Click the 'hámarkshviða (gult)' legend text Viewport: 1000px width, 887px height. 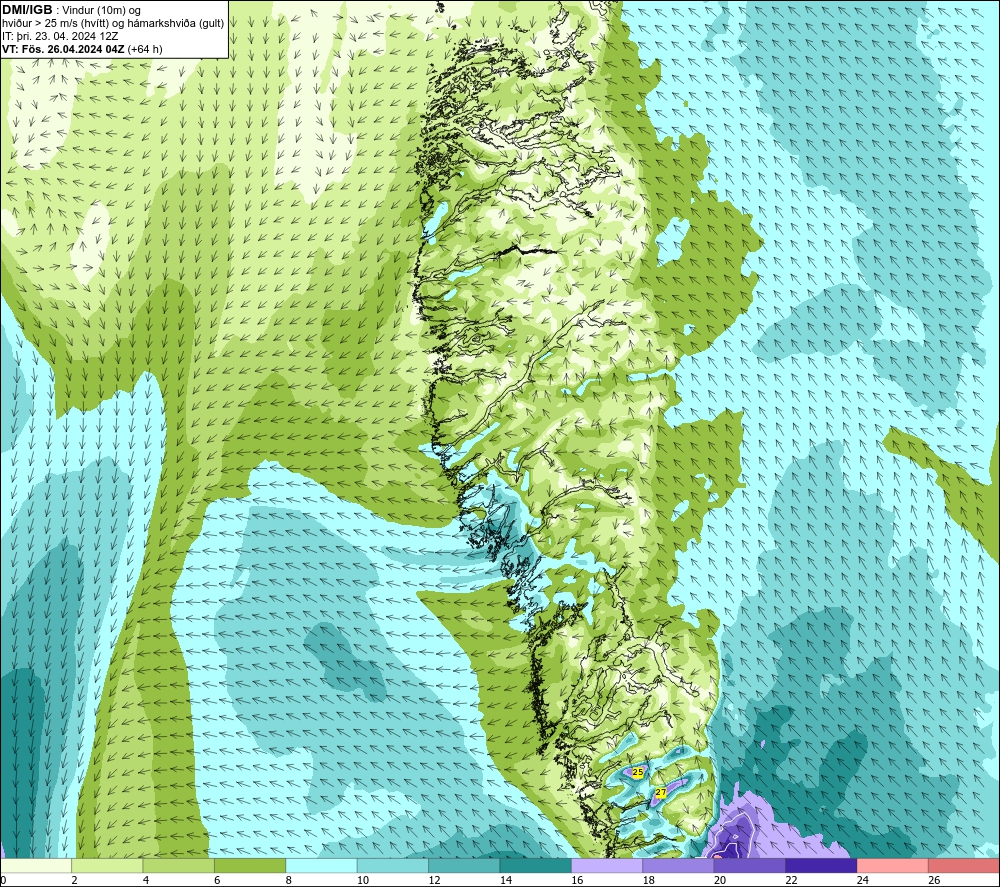(175, 24)
